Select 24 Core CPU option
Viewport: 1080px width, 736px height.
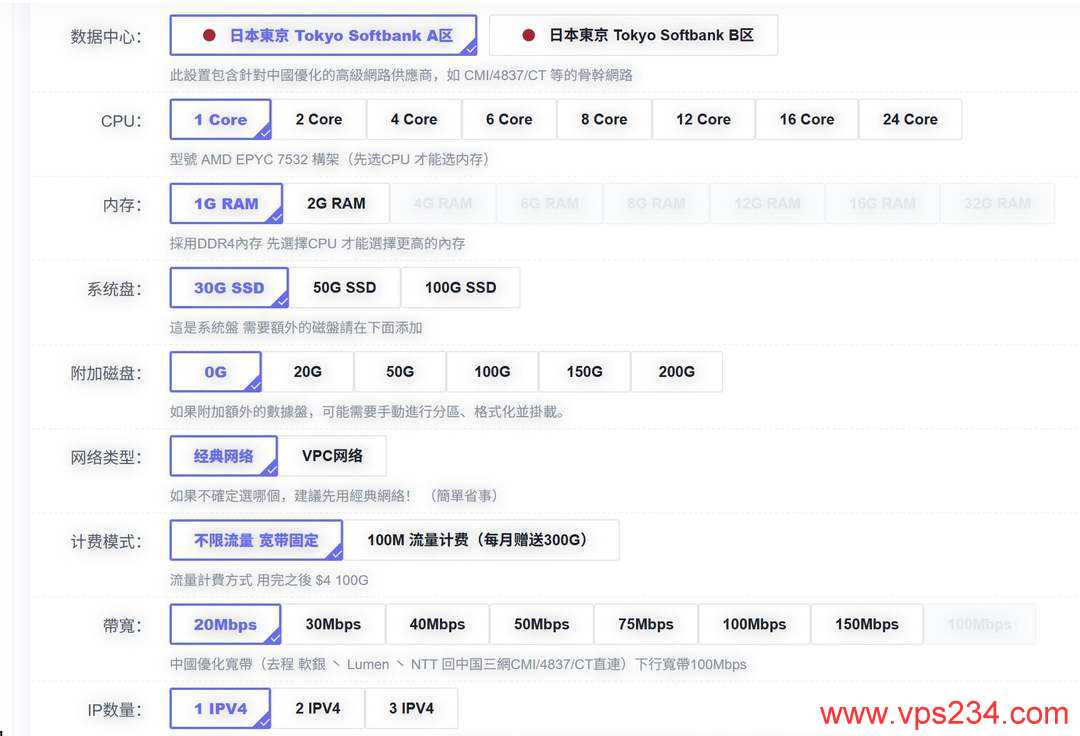point(910,119)
